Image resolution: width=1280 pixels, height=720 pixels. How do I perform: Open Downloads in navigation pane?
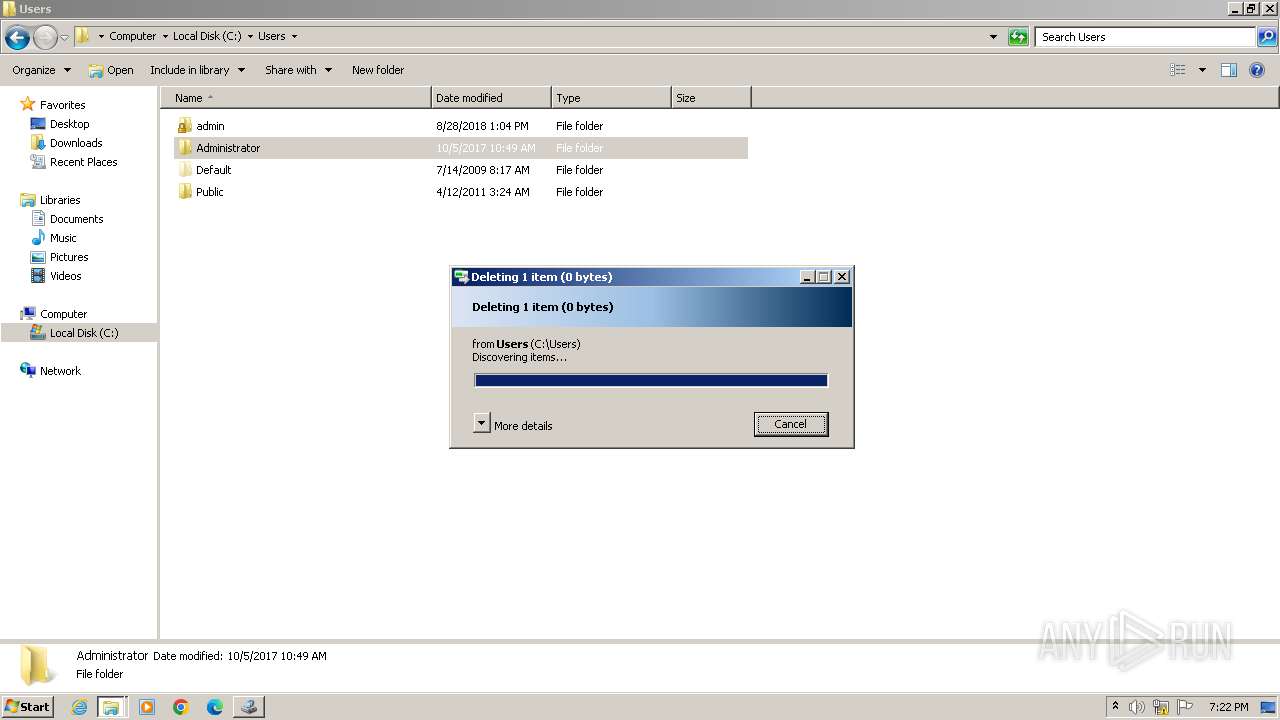pyautogui.click(x=76, y=143)
